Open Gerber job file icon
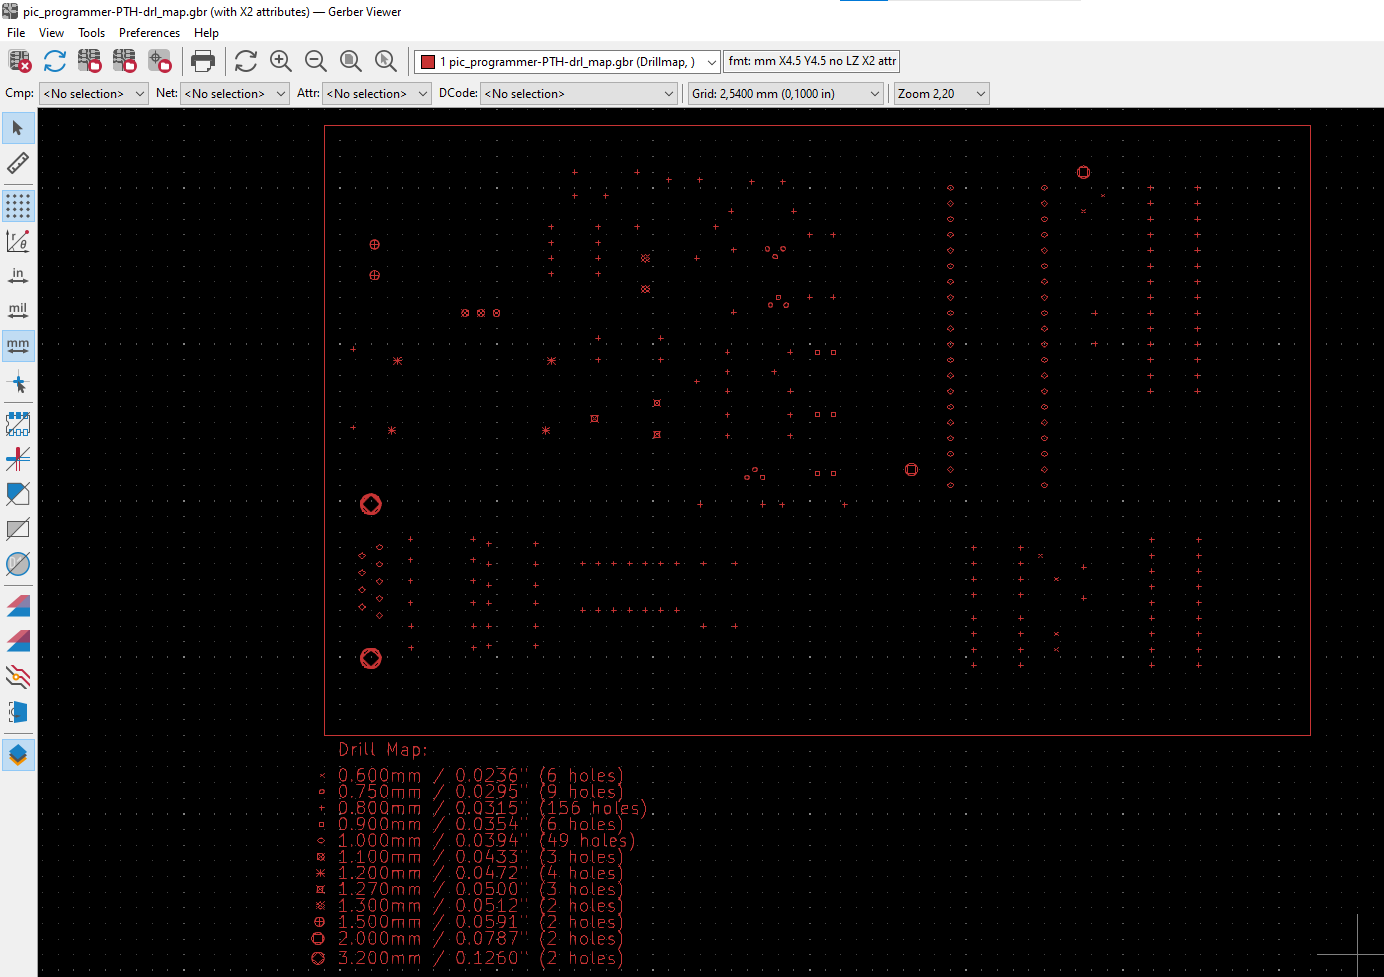Viewport: 1384px width, 977px height. [160, 61]
